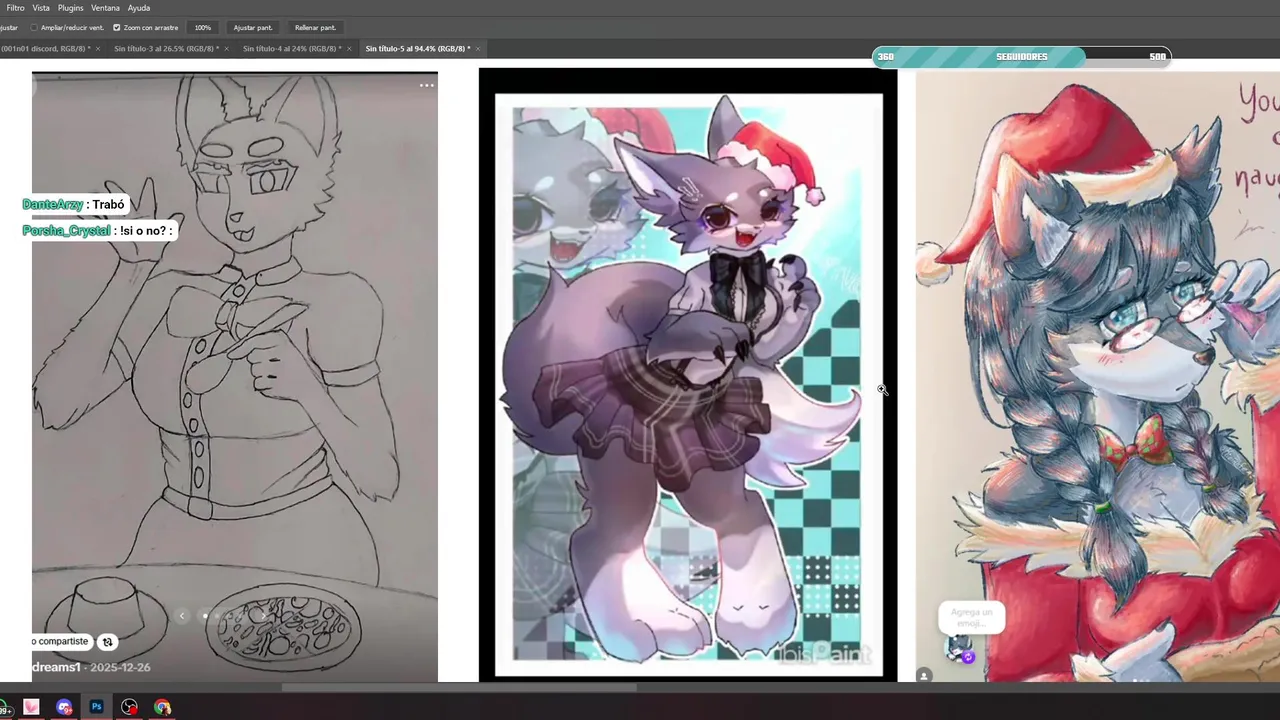The width and height of the screenshot is (1280, 720).
Task: Click the dreams1 username
Action: pyautogui.click(x=55, y=667)
